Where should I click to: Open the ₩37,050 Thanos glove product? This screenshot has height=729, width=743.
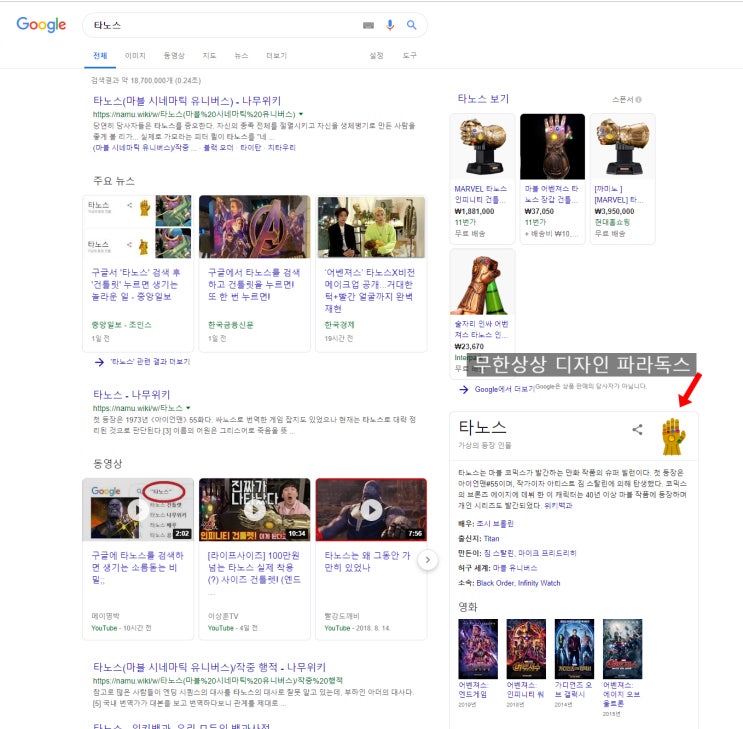tap(552, 179)
